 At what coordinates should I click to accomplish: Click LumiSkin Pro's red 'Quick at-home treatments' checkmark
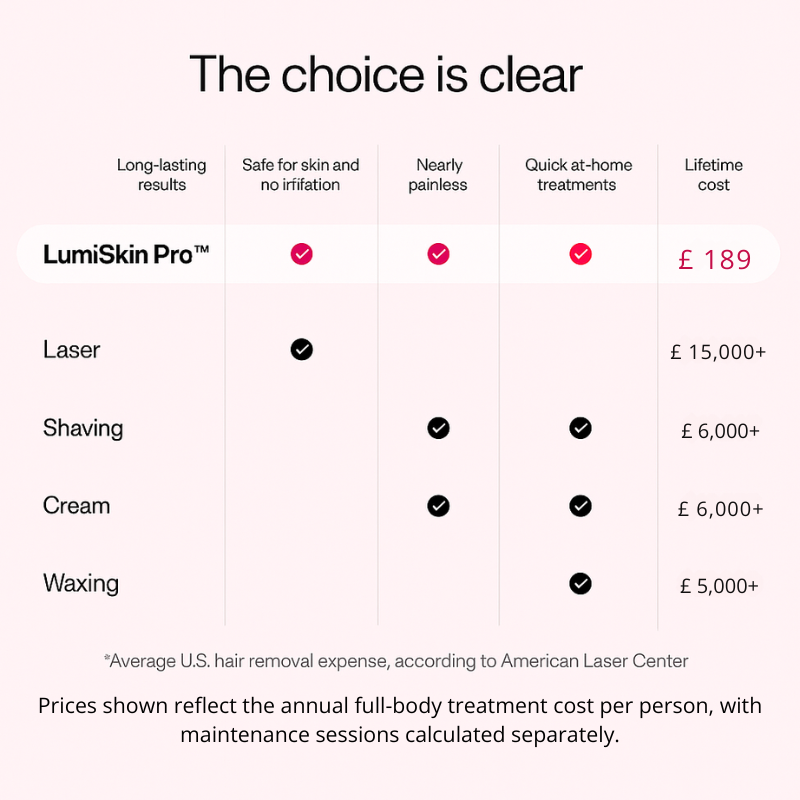[x=580, y=254]
